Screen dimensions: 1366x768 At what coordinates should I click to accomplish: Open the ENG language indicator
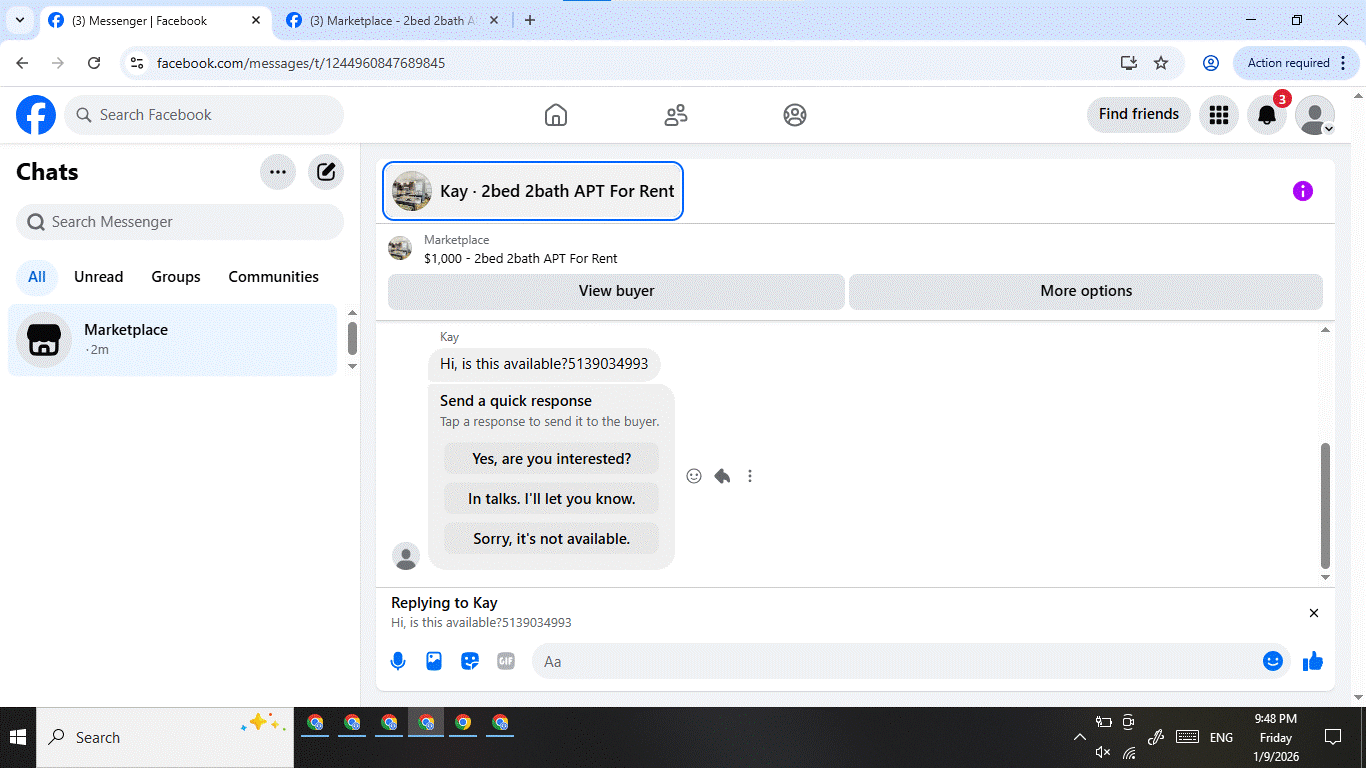point(1221,737)
